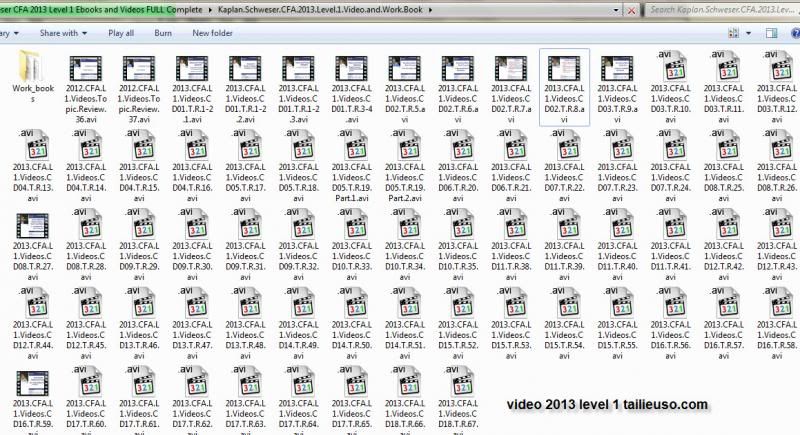Select CD15.T.R.55.avi file icon
This screenshot has height=435, width=800.
[x=618, y=303]
